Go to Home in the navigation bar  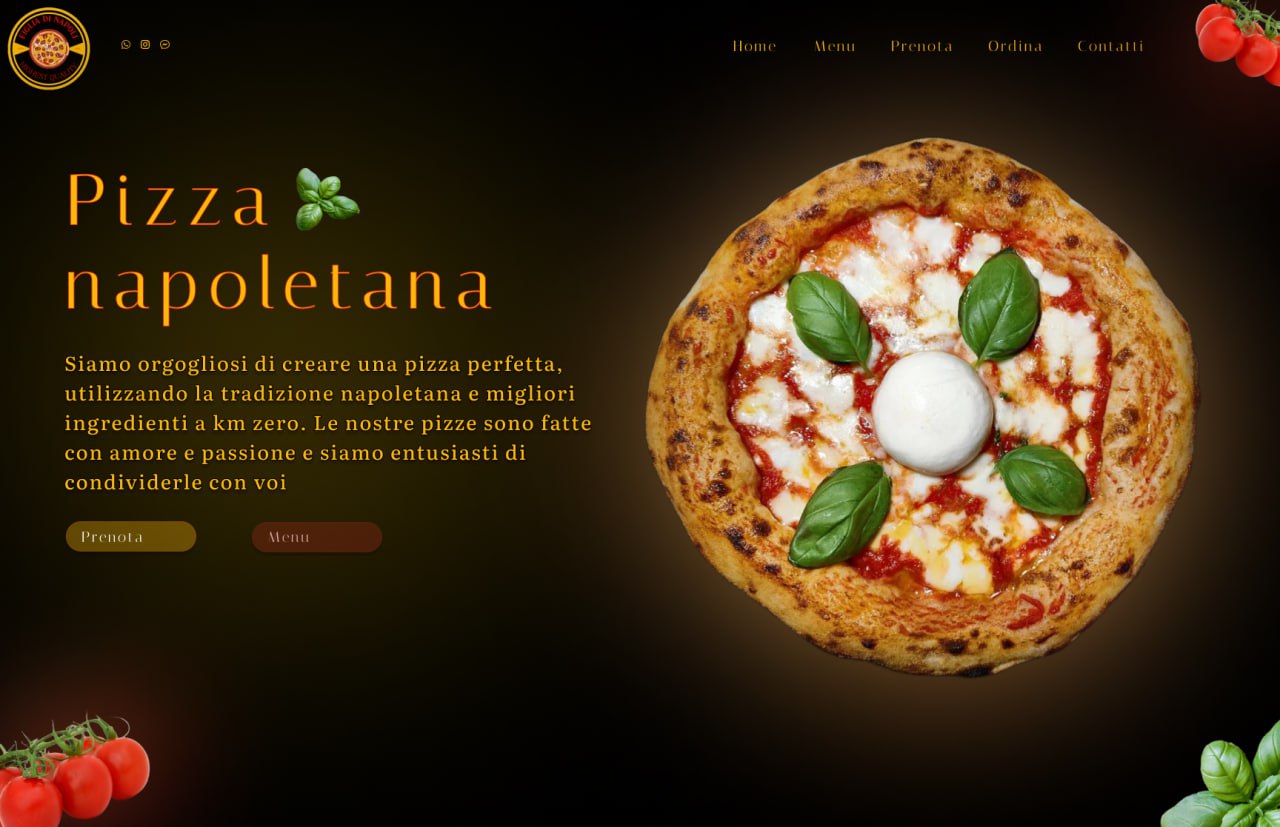click(x=754, y=46)
